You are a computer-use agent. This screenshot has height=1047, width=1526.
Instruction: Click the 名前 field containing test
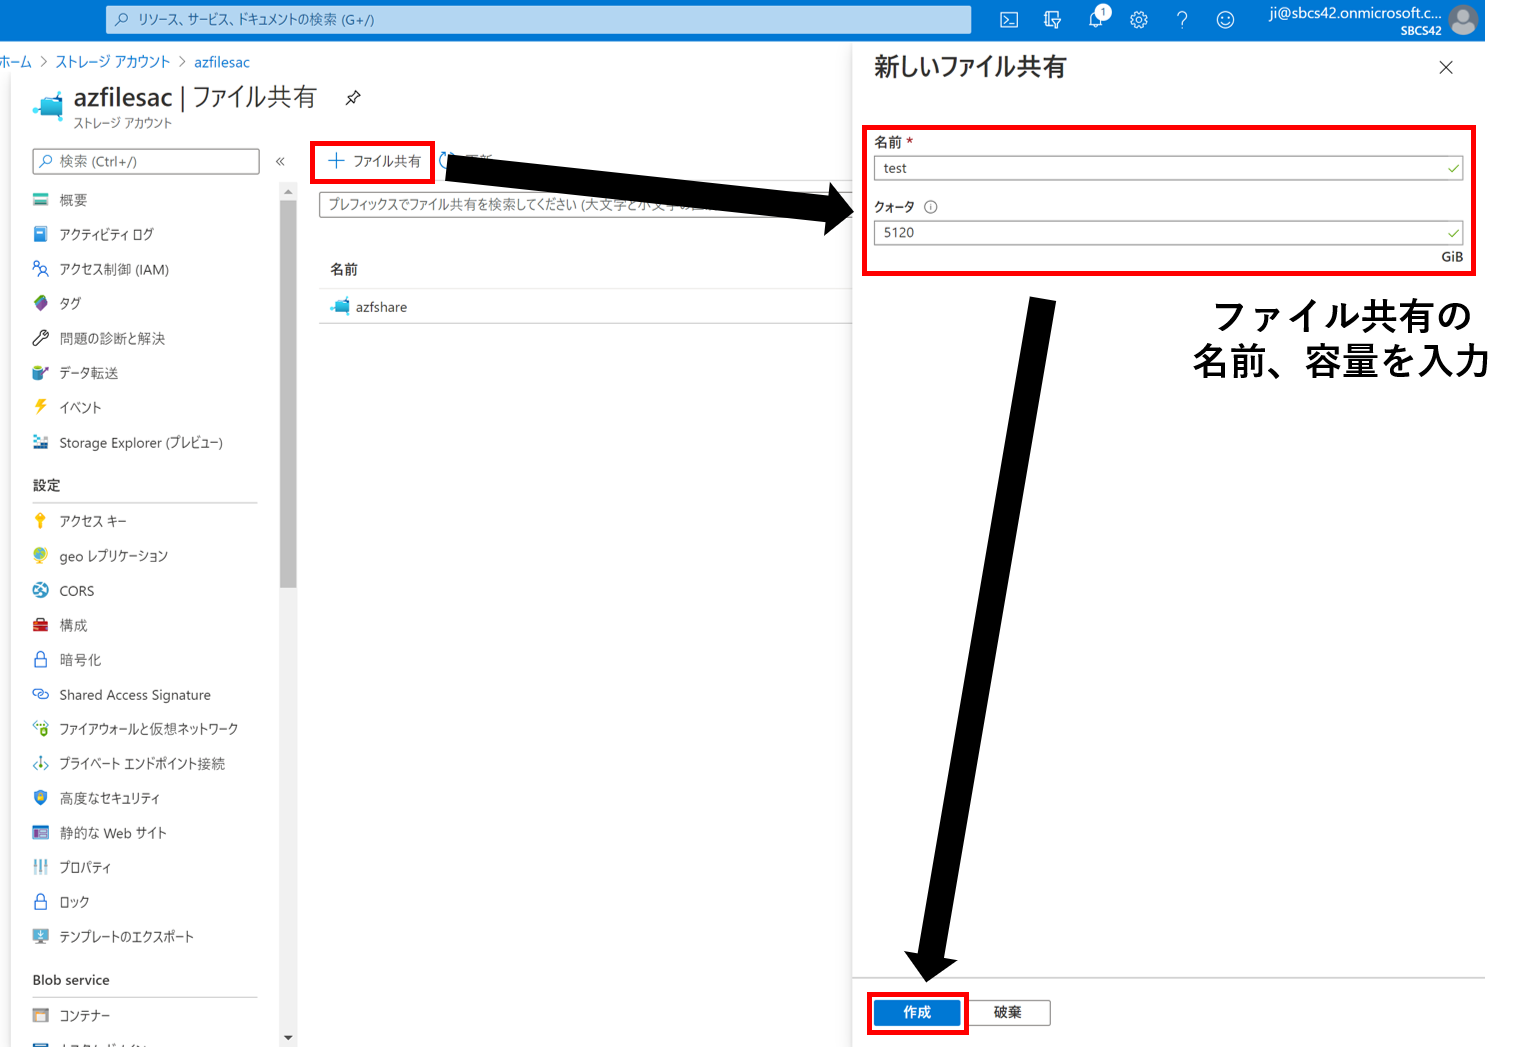pos(1168,168)
